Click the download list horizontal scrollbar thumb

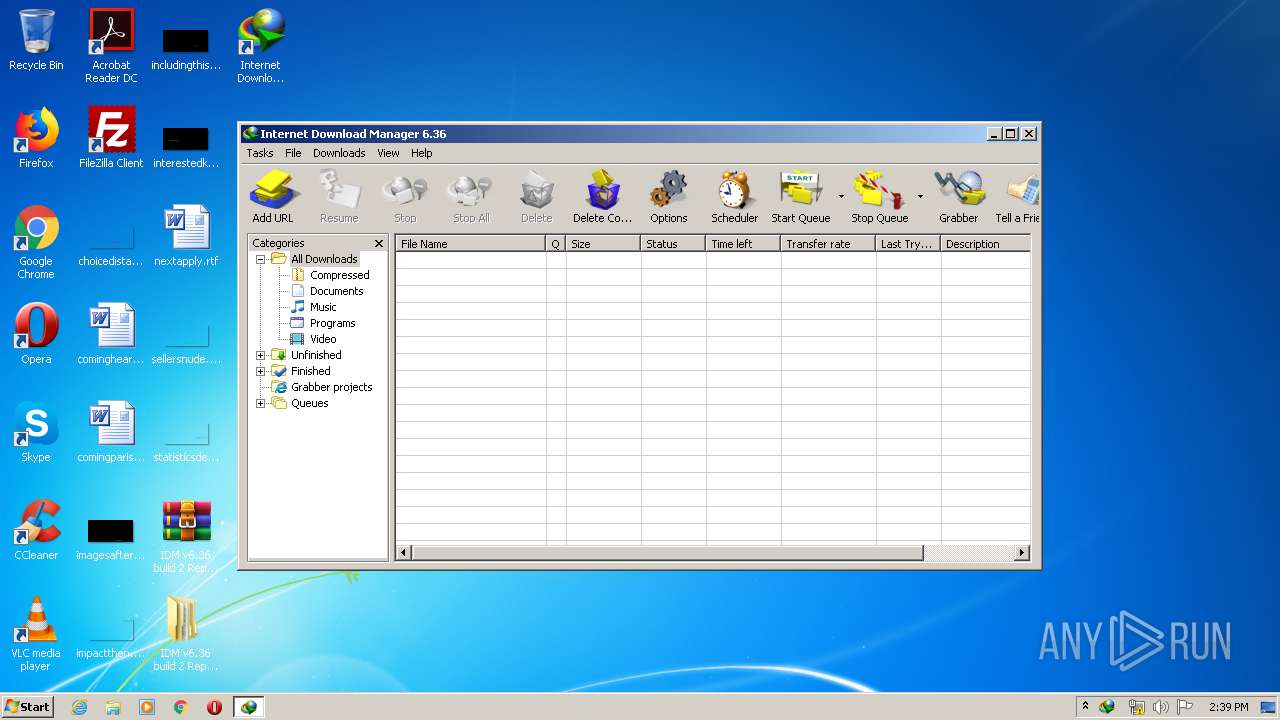(x=667, y=552)
